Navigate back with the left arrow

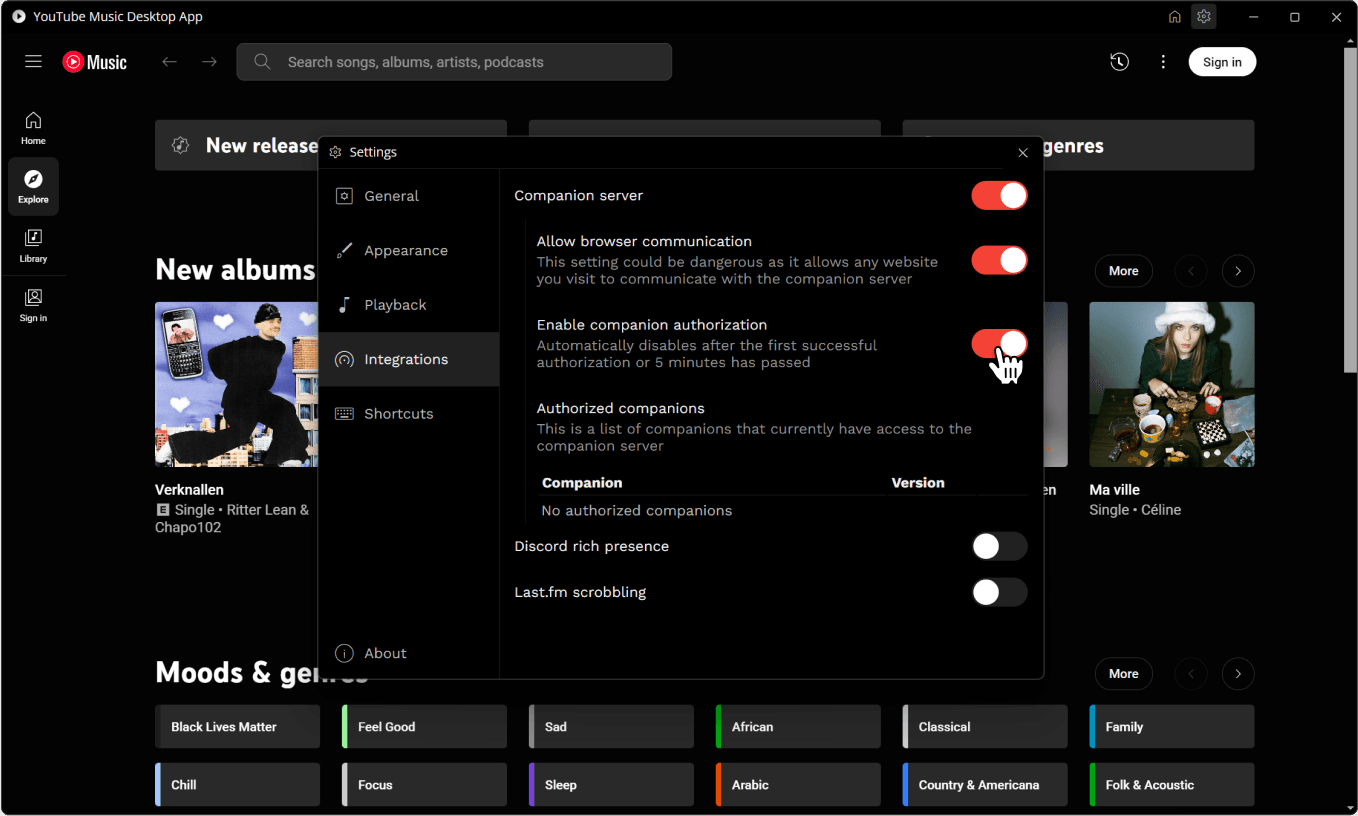(x=169, y=62)
